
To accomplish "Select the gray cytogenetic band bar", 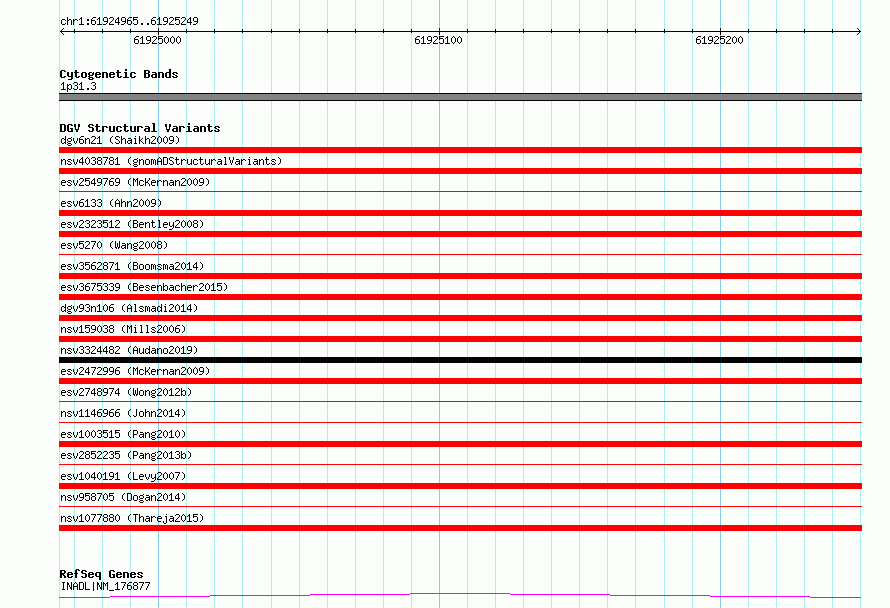I will point(460,97).
